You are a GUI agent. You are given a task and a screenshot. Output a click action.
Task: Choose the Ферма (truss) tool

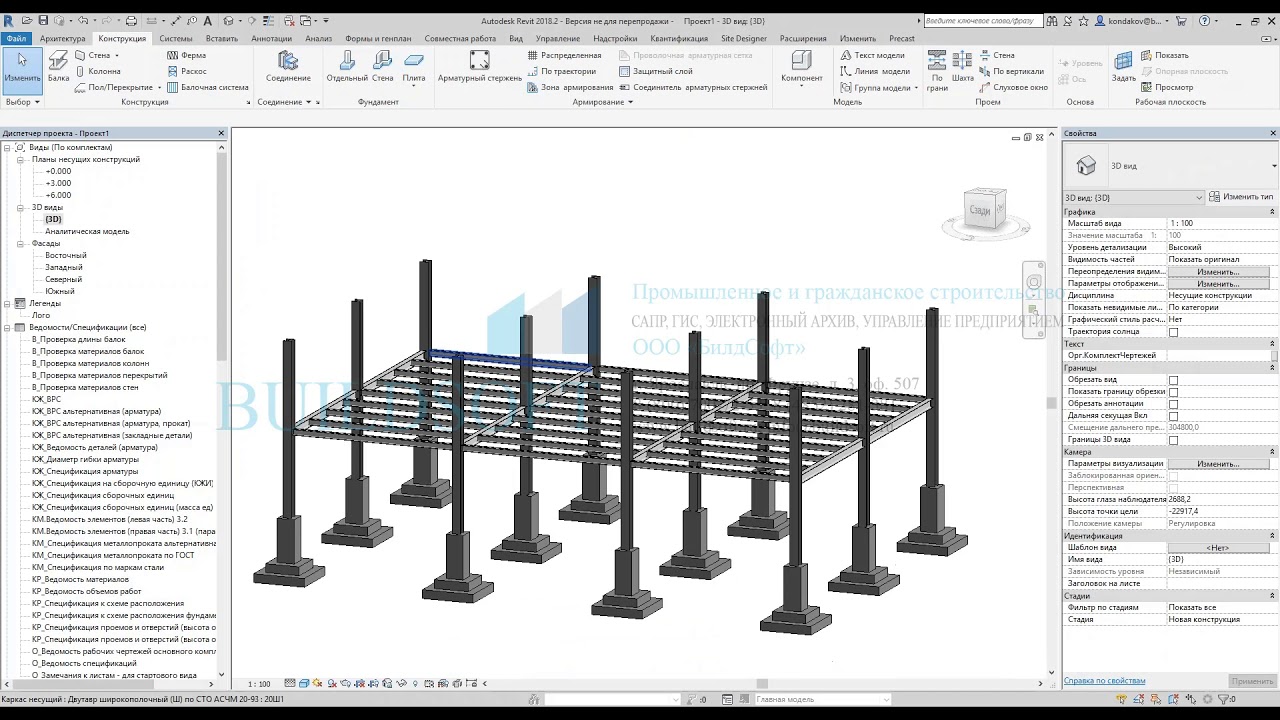(187, 55)
